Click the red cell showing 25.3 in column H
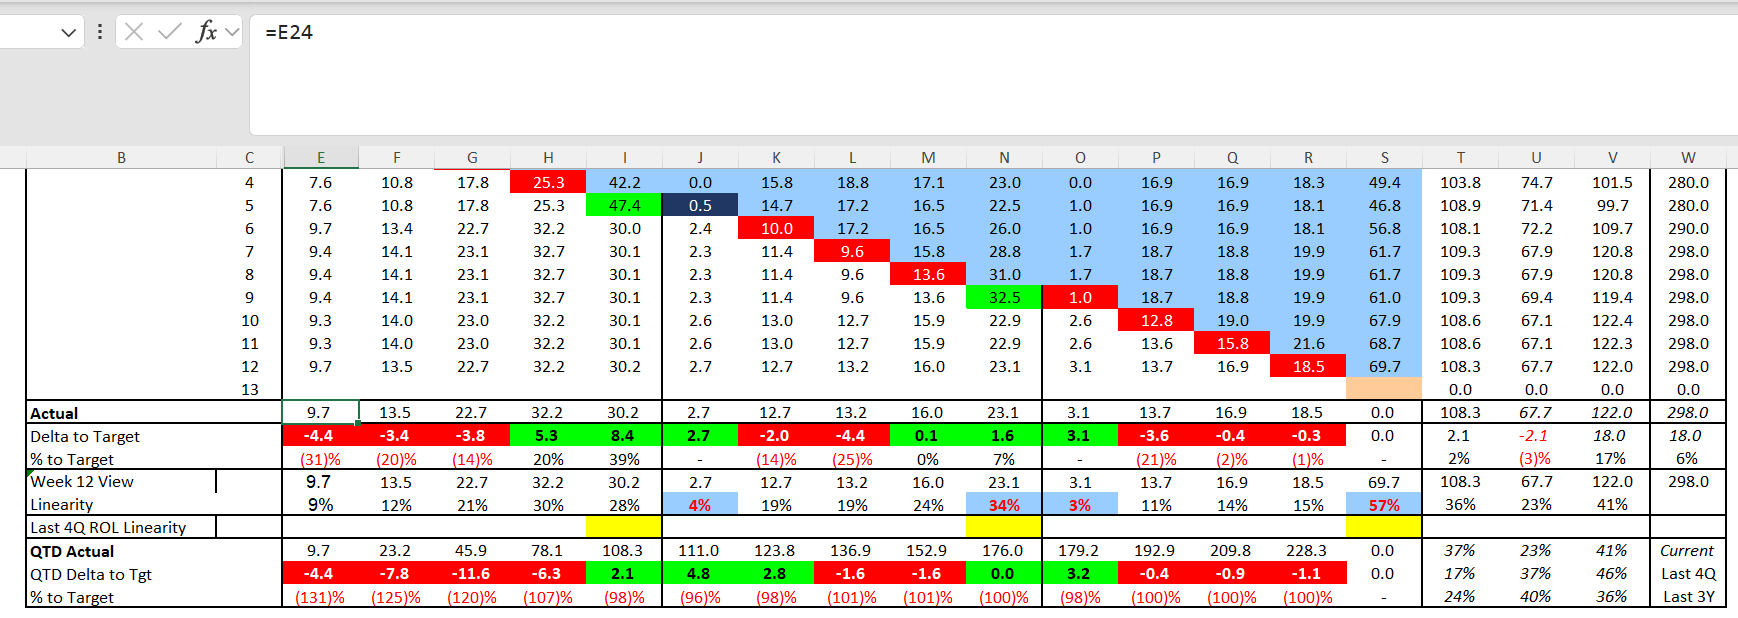Image resolution: width=1738 pixels, height=618 pixels. pos(548,182)
